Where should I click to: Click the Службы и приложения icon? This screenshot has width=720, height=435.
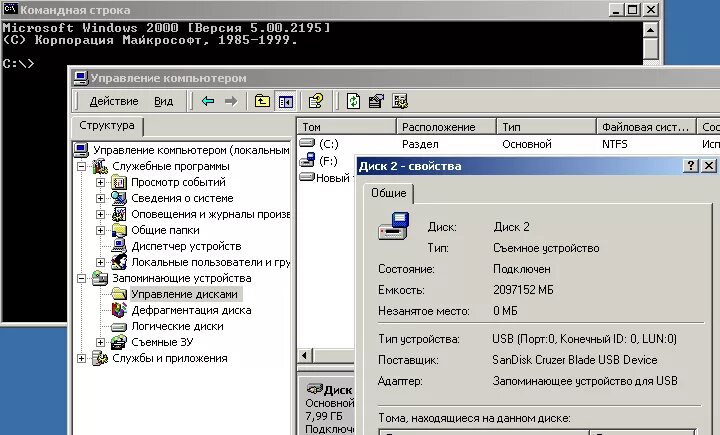(x=100, y=358)
